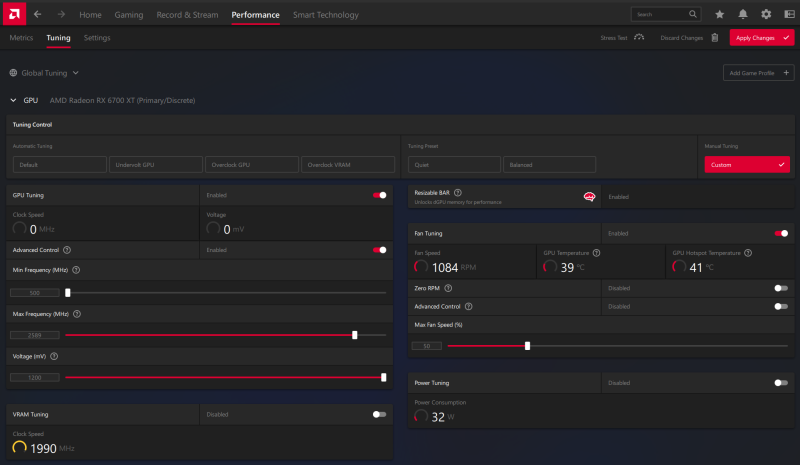Switch to the Metrics sub-tab
800x465 pixels.
[21, 38]
